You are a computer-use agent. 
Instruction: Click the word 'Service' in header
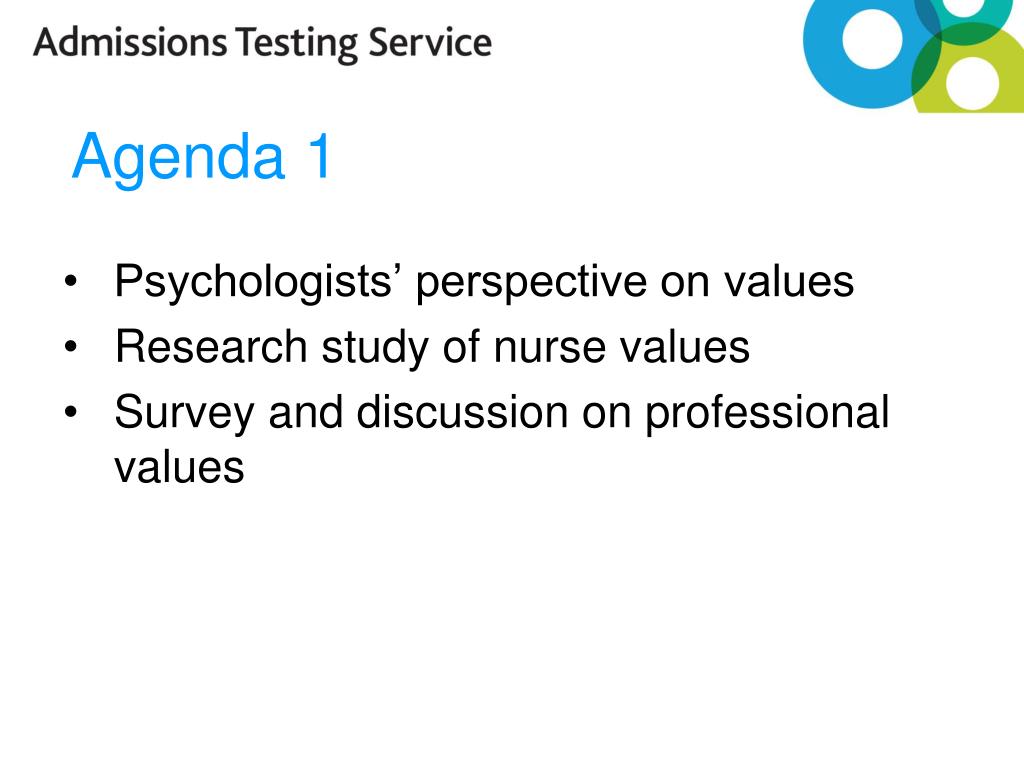[430, 42]
